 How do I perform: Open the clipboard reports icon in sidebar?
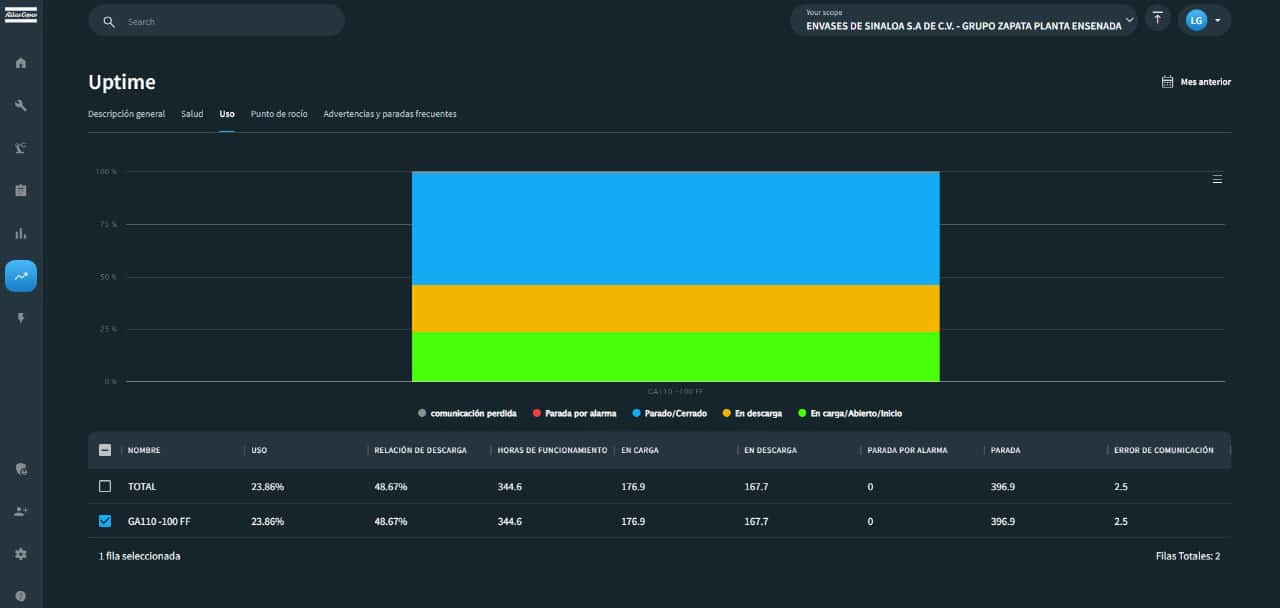(21, 190)
